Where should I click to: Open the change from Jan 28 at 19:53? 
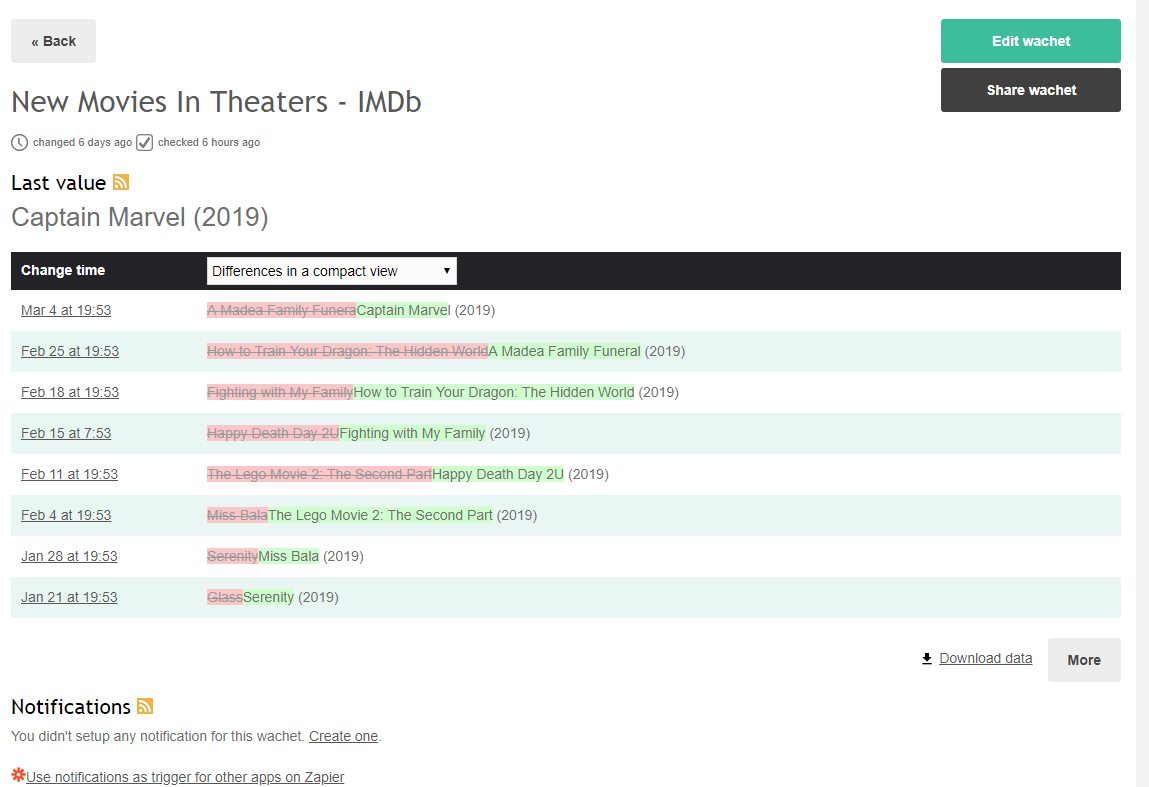[69, 556]
